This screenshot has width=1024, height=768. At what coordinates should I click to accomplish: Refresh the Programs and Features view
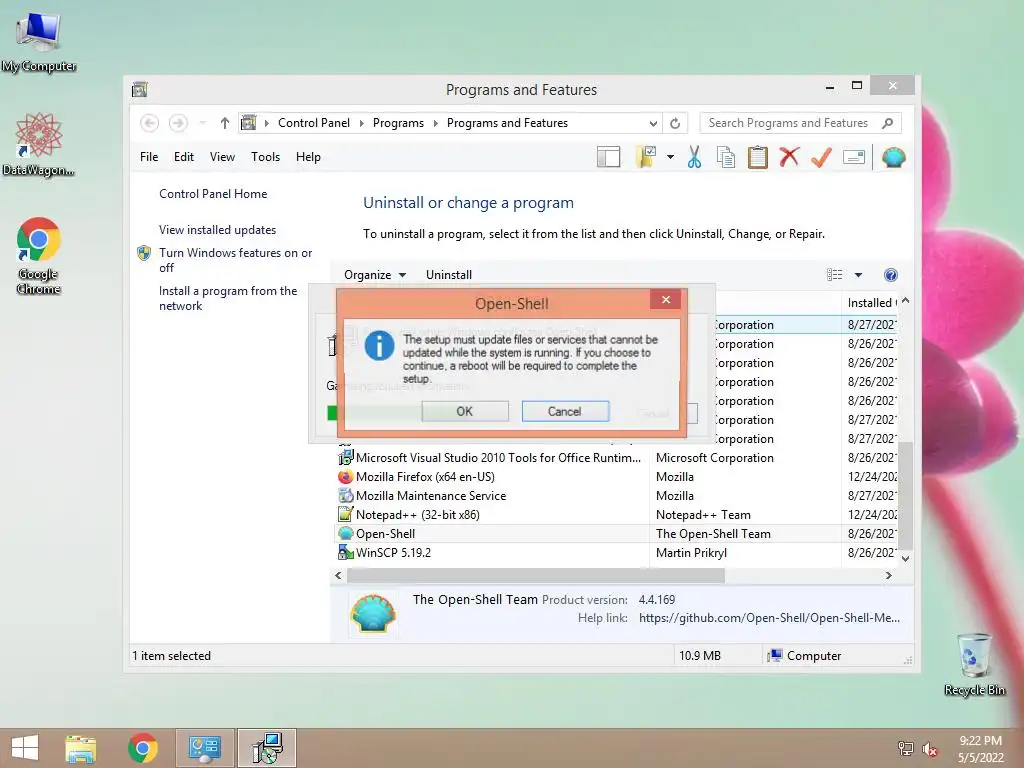pos(675,123)
